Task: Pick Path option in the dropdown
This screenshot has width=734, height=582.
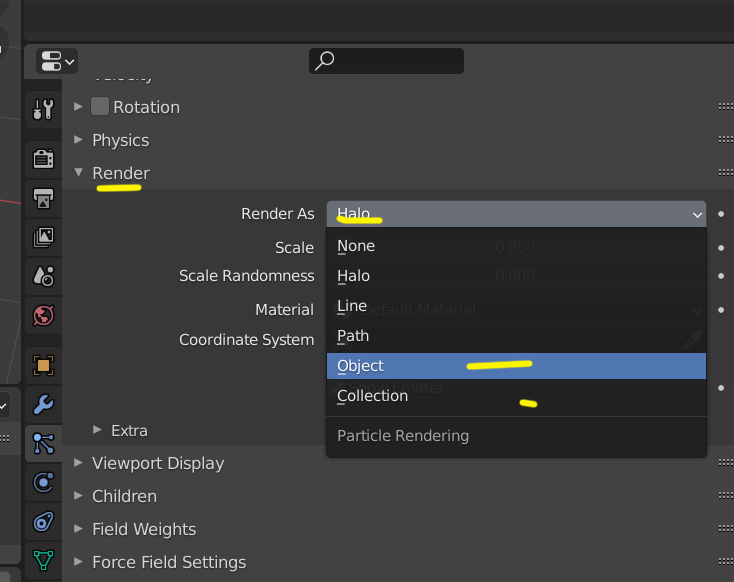Action: [354, 336]
